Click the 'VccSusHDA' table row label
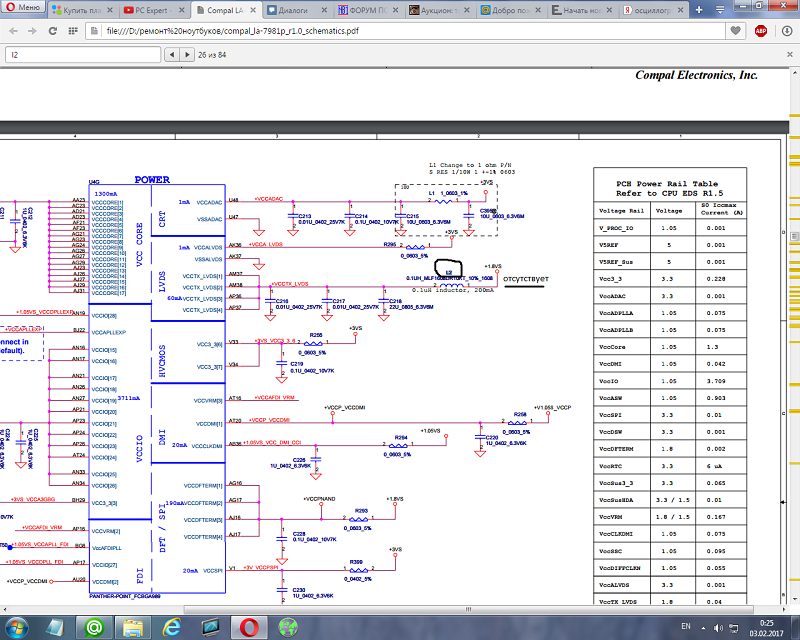Image resolution: width=800 pixels, height=640 pixels. click(x=616, y=500)
